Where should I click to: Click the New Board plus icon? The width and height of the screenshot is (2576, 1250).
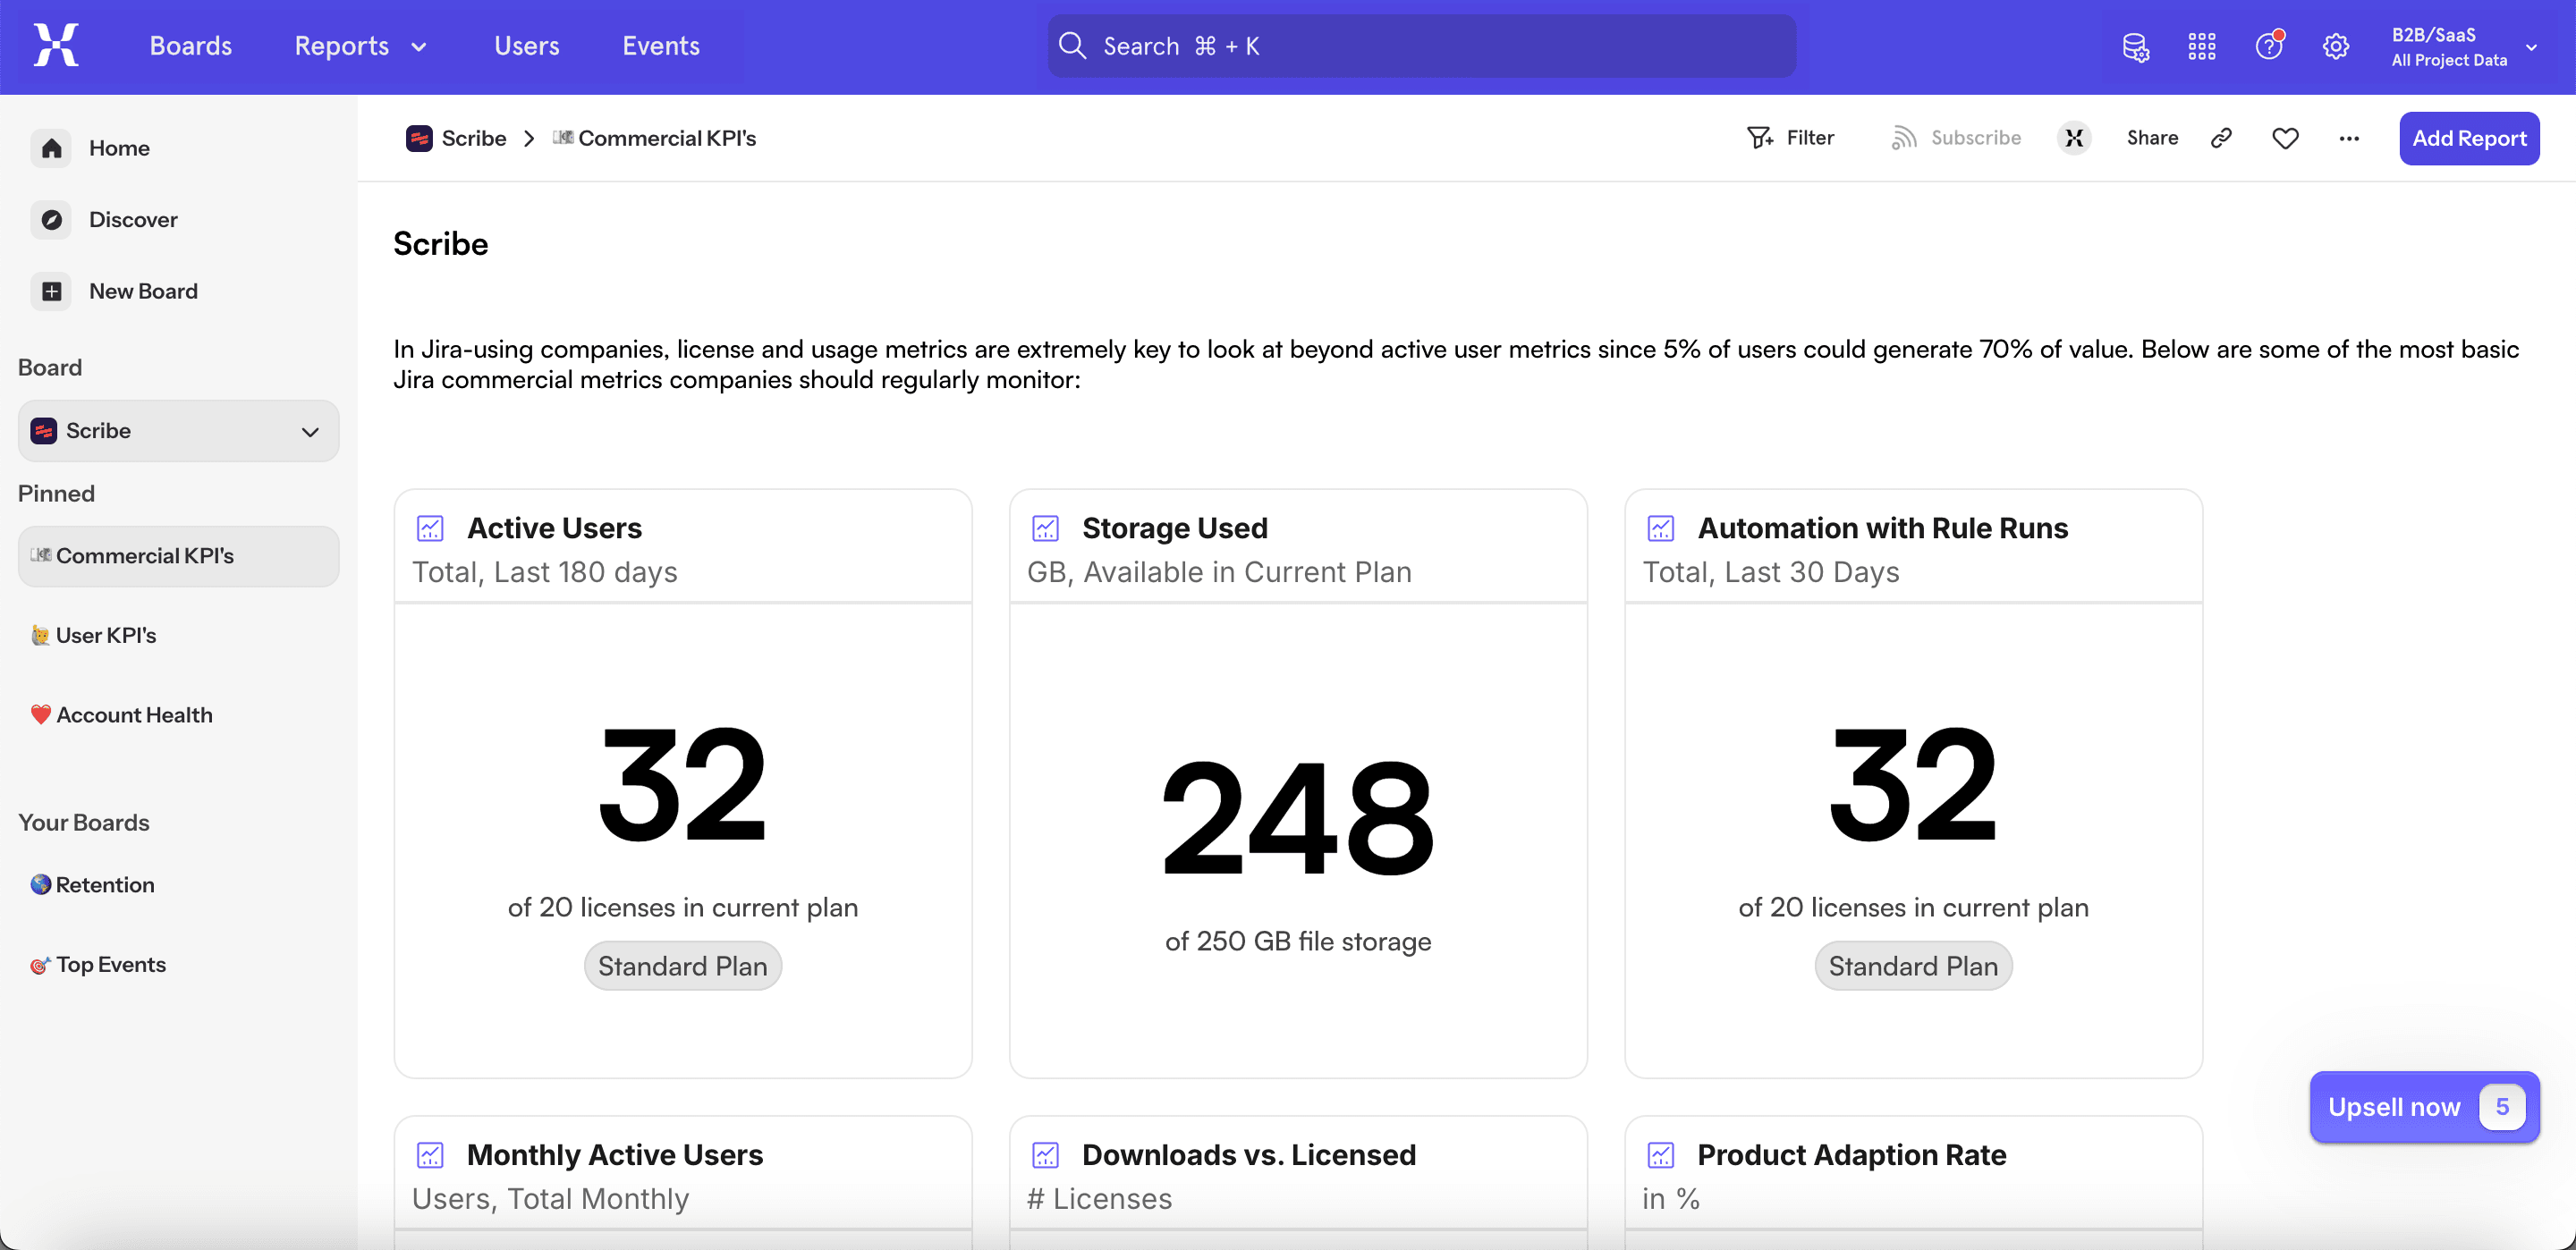click(51, 291)
